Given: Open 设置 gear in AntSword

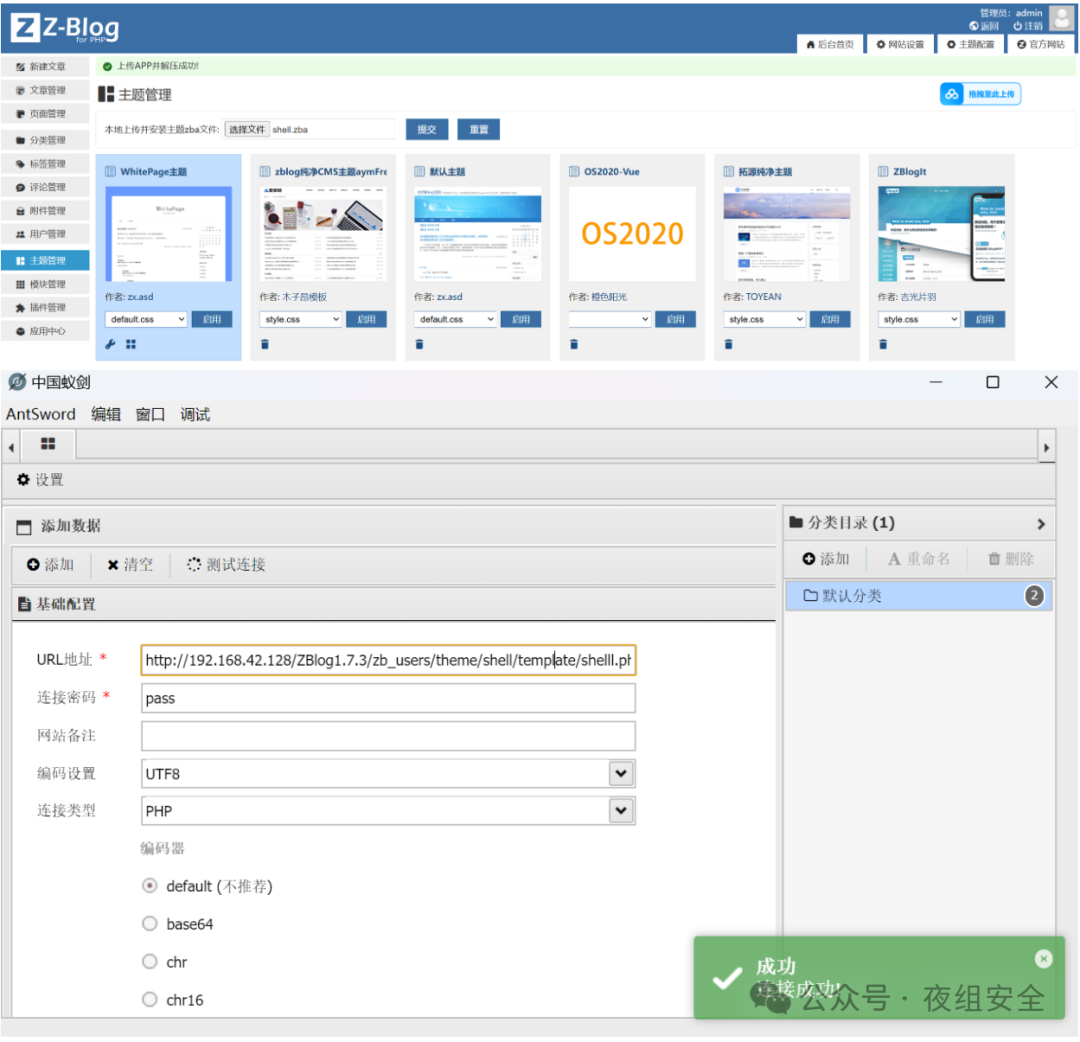Looking at the screenshot, I should point(40,480).
